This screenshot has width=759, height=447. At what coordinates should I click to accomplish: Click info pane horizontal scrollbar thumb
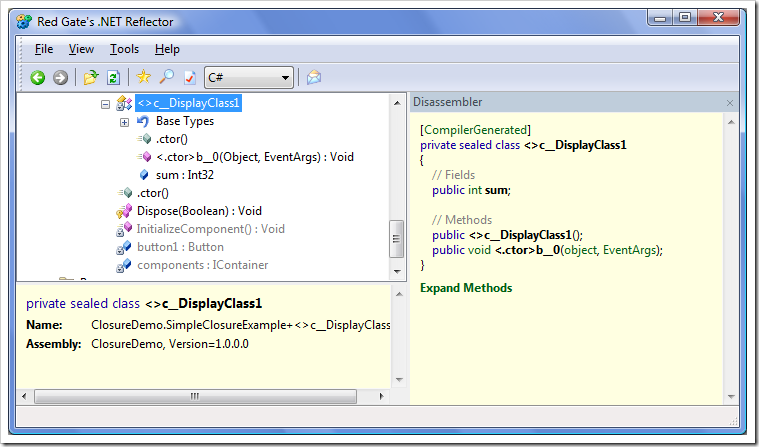click(x=195, y=396)
